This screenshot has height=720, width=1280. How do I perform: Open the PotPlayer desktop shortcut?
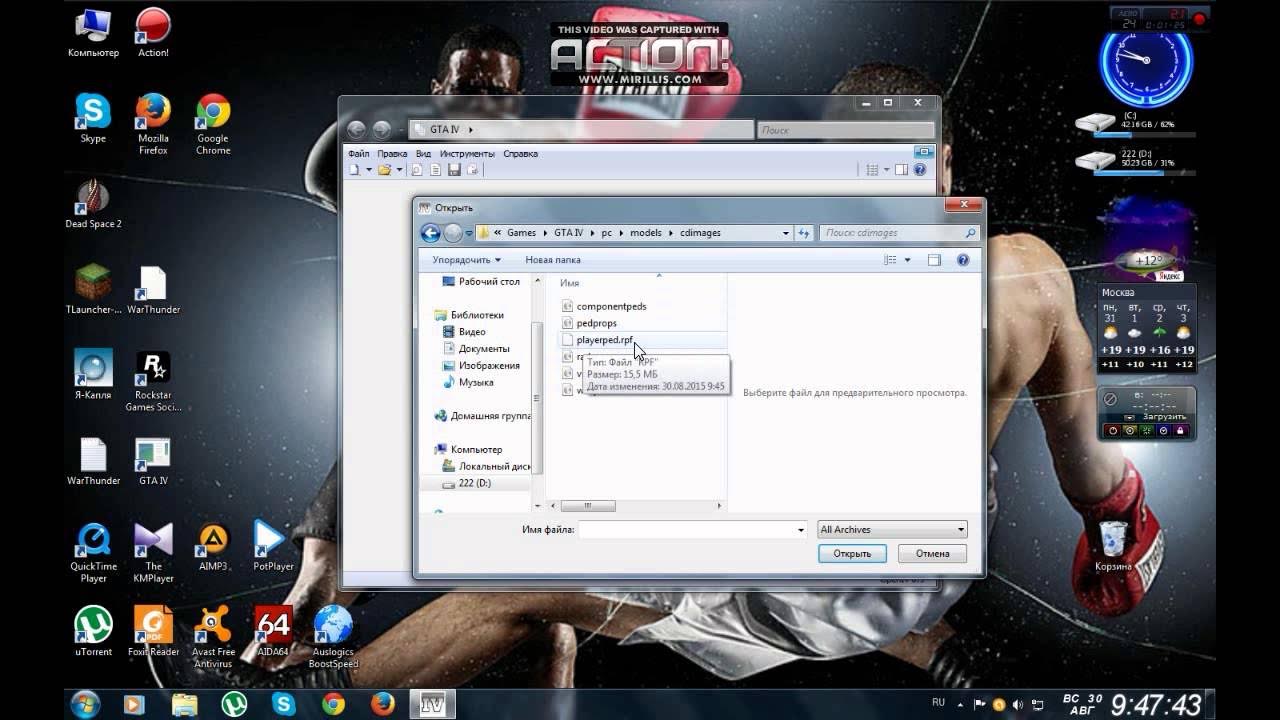273,546
